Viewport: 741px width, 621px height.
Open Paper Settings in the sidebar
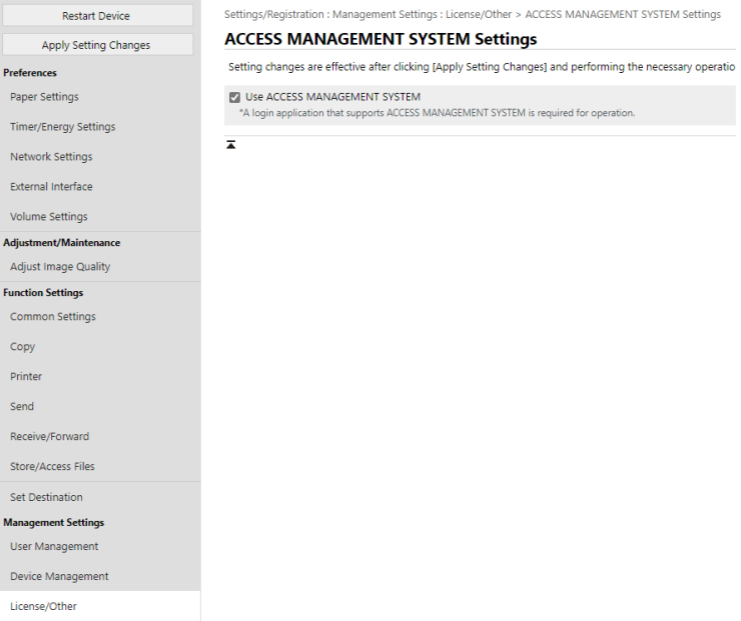click(x=44, y=97)
